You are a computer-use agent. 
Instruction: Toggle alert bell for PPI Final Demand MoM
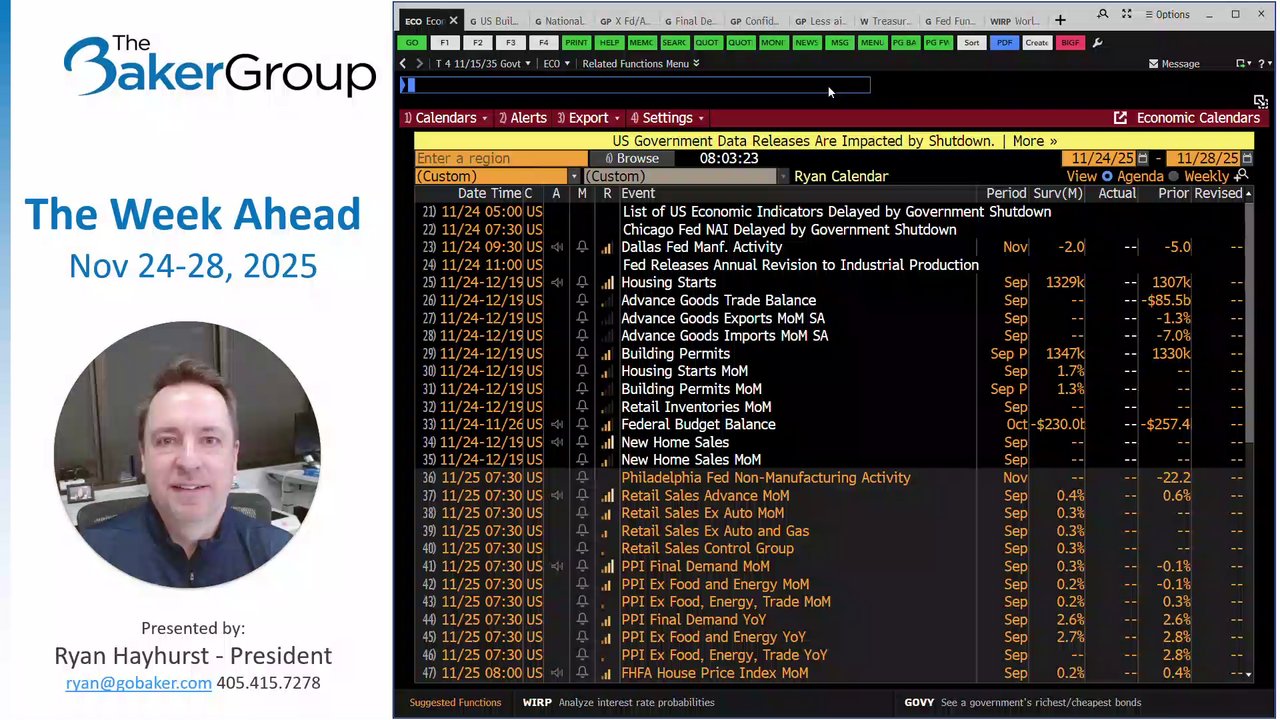point(582,567)
